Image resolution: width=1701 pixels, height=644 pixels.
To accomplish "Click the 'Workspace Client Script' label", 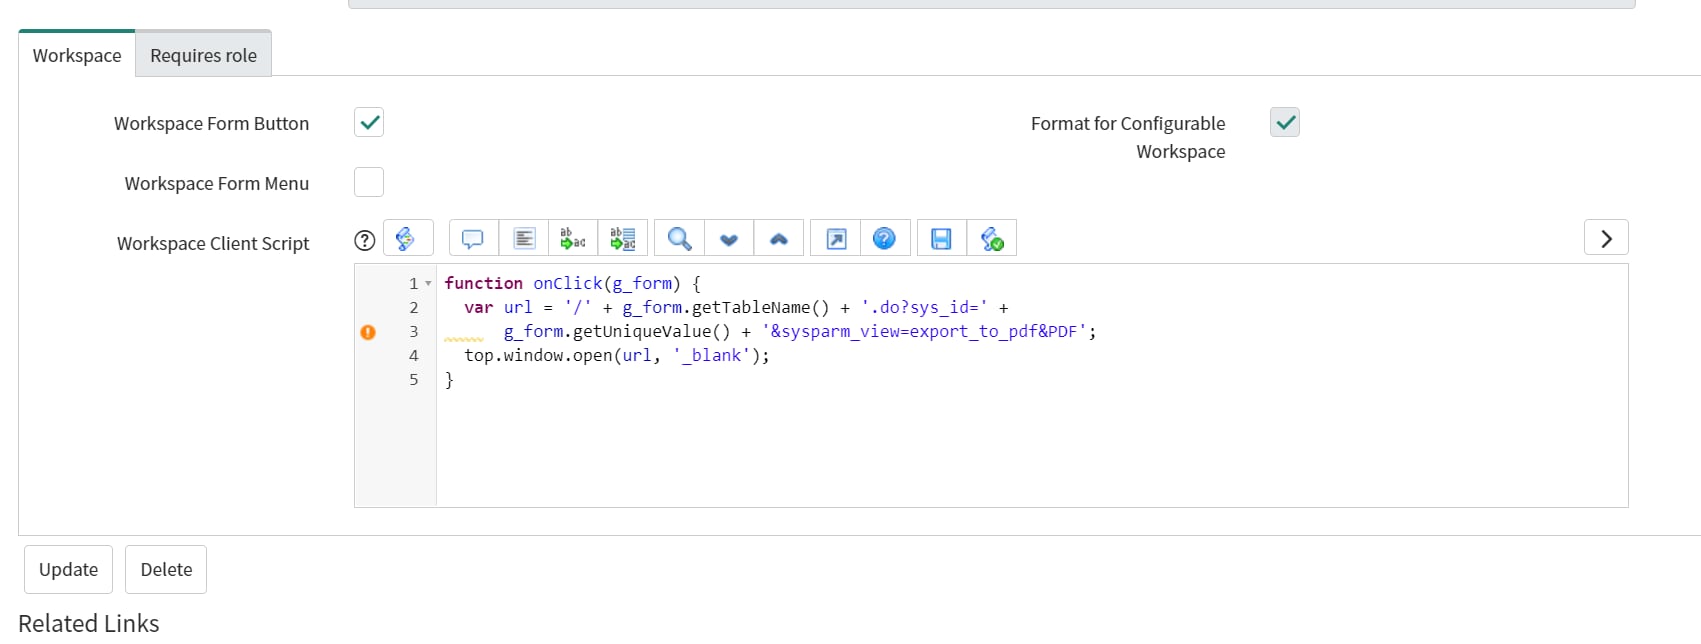I will [x=213, y=243].
